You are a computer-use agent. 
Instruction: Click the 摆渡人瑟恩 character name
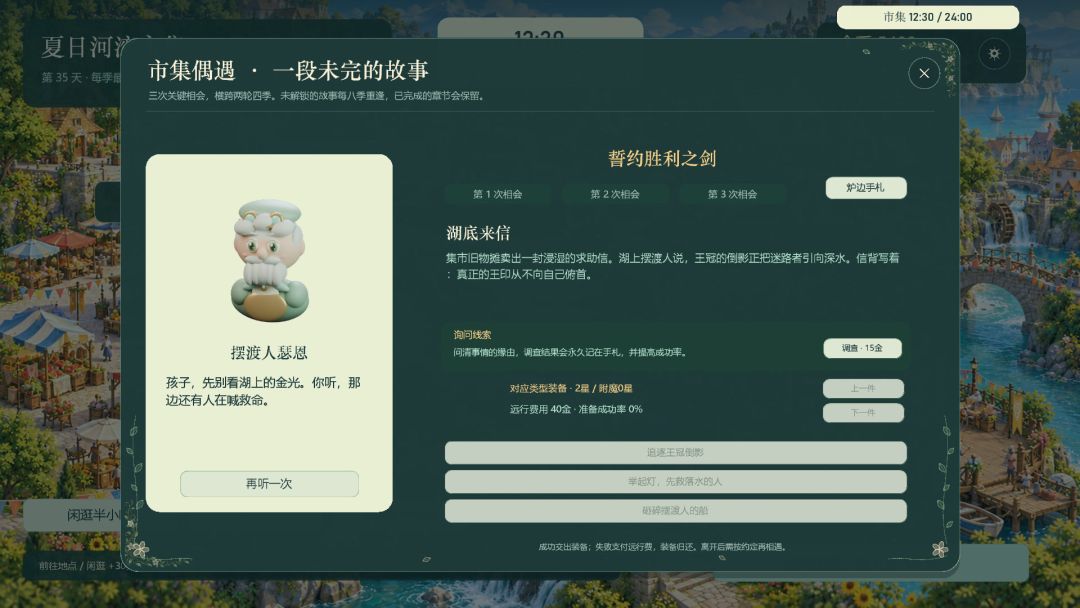coord(269,353)
